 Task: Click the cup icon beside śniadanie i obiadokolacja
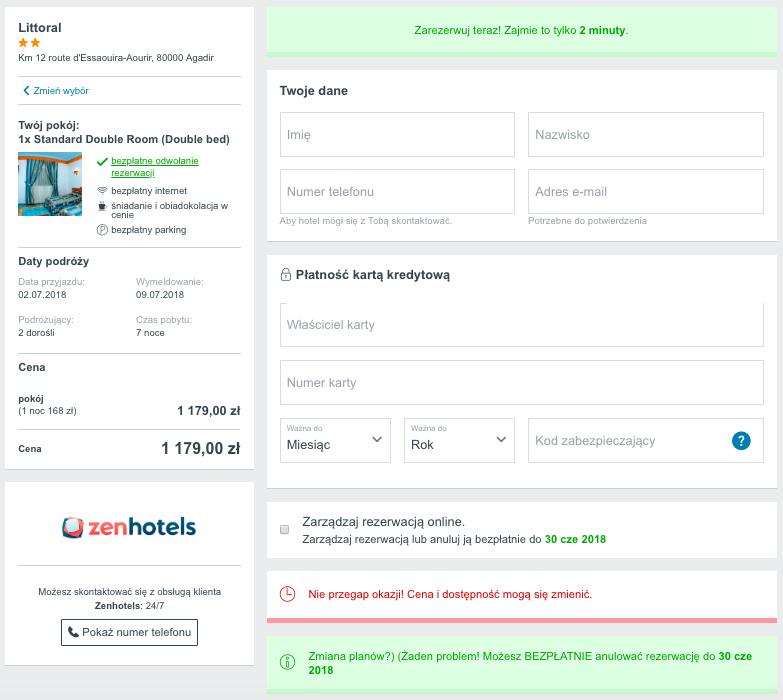102,206
